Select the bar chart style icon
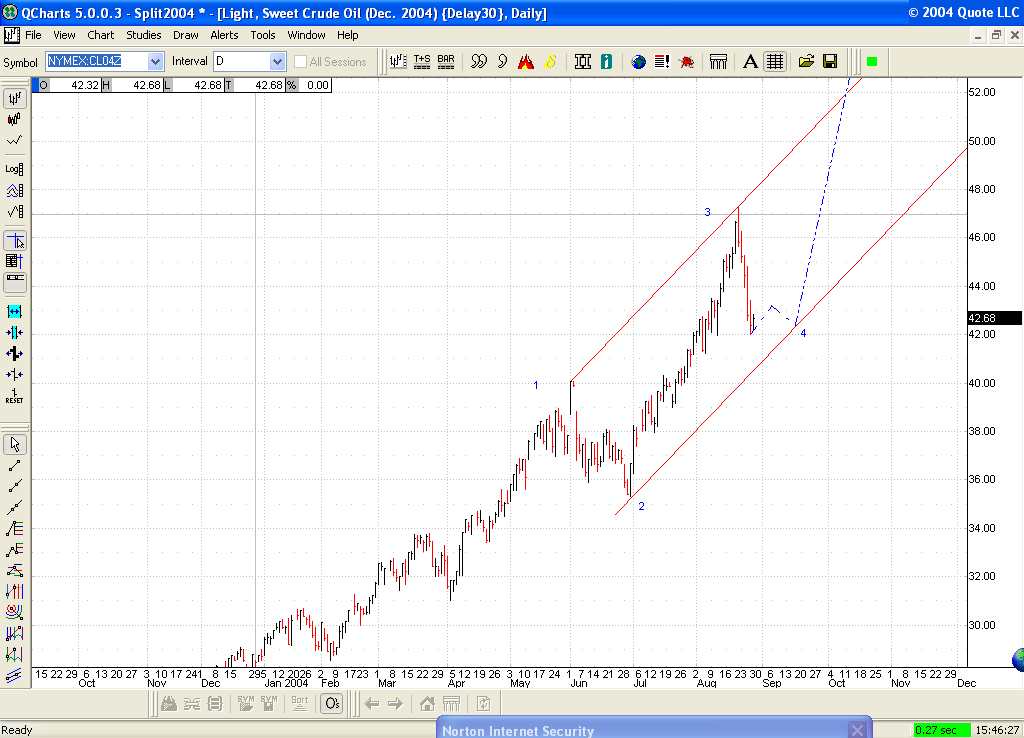This screenshot has width=1024, height=738. pos(14,99)
